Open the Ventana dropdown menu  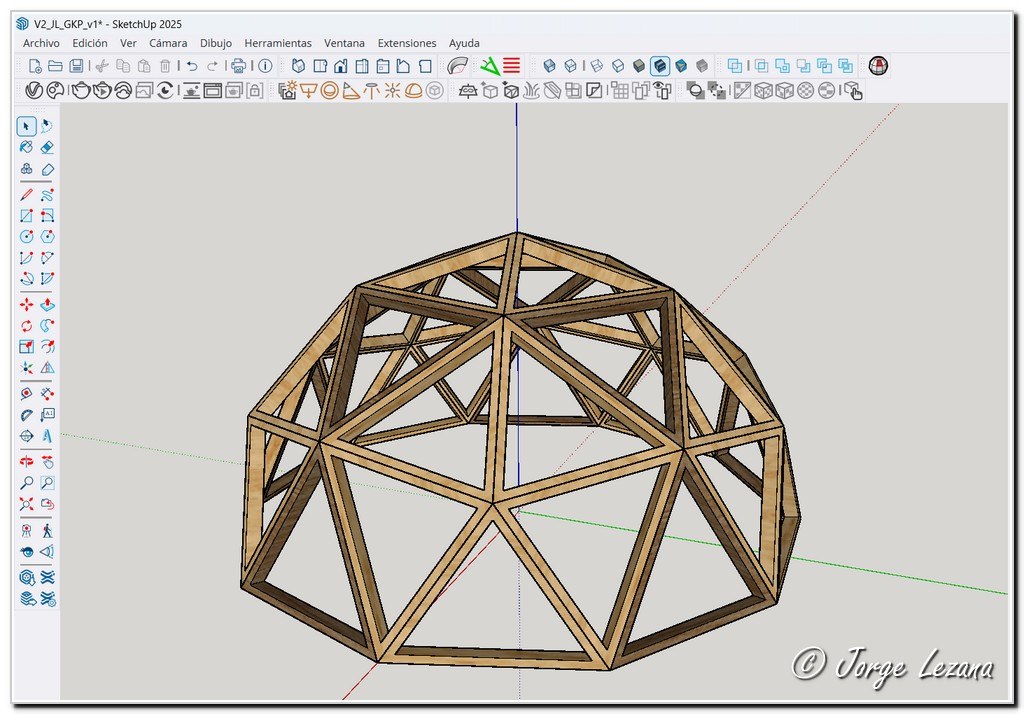point(345,43)
